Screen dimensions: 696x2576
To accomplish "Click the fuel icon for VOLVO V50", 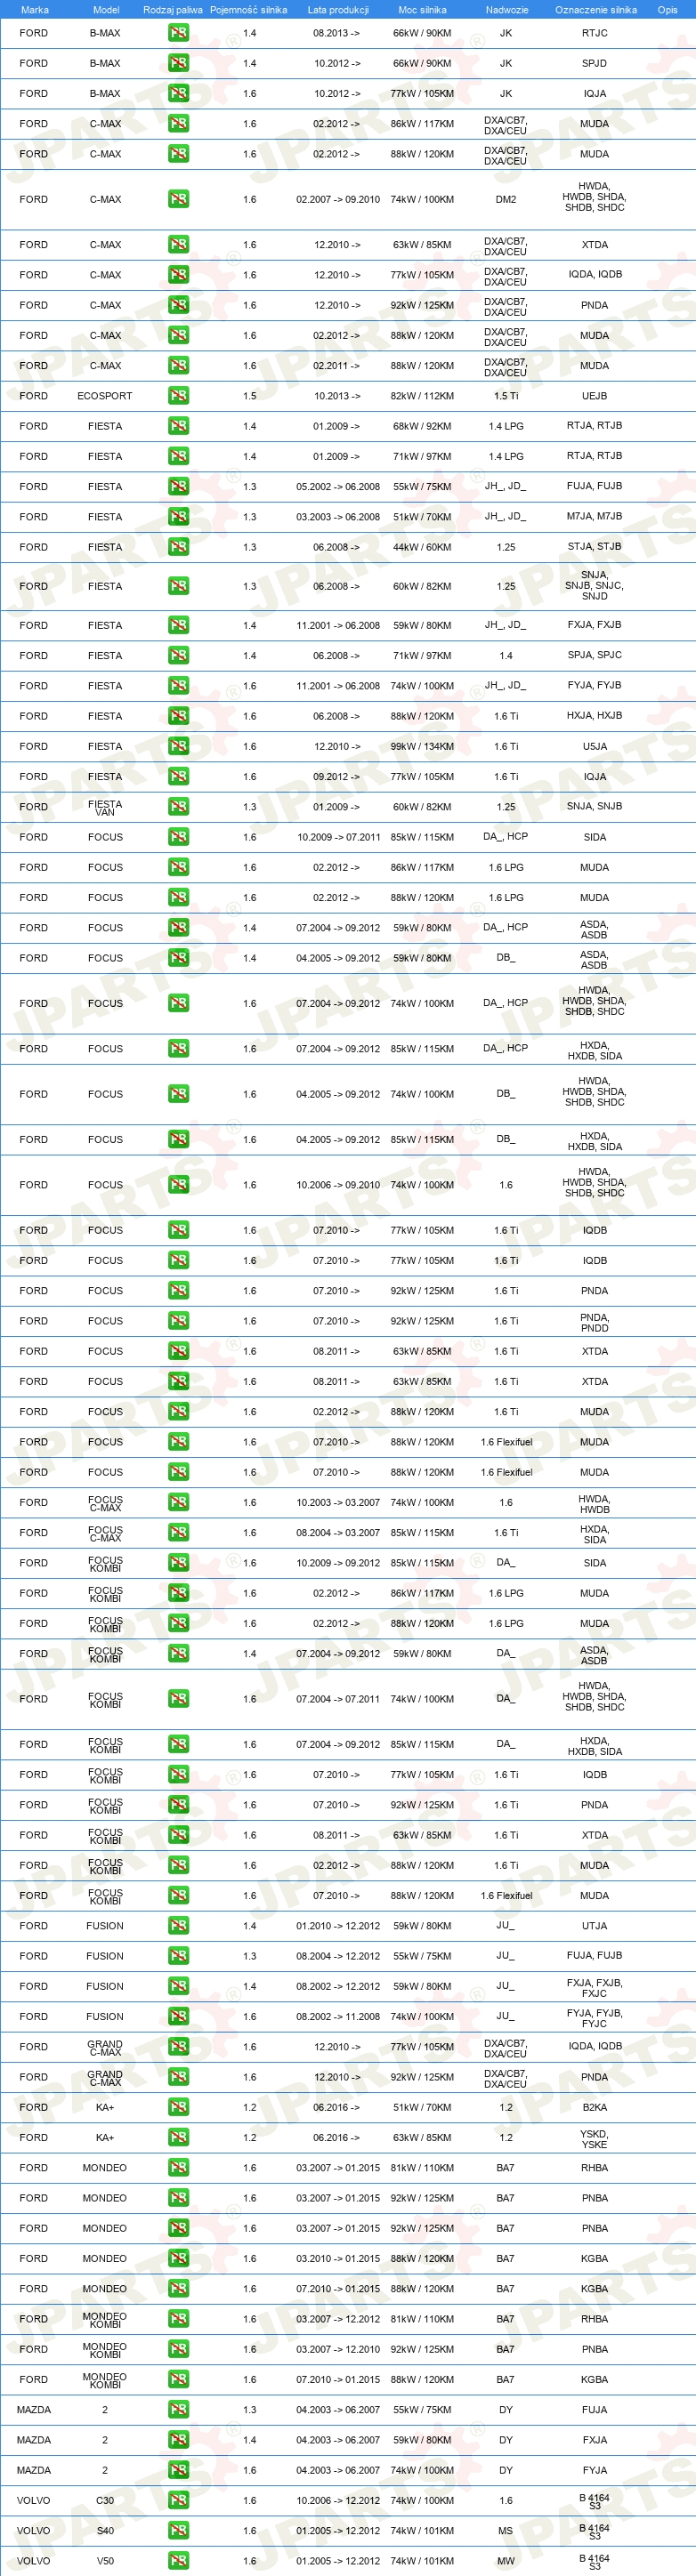I will (x=178, y=2561).
